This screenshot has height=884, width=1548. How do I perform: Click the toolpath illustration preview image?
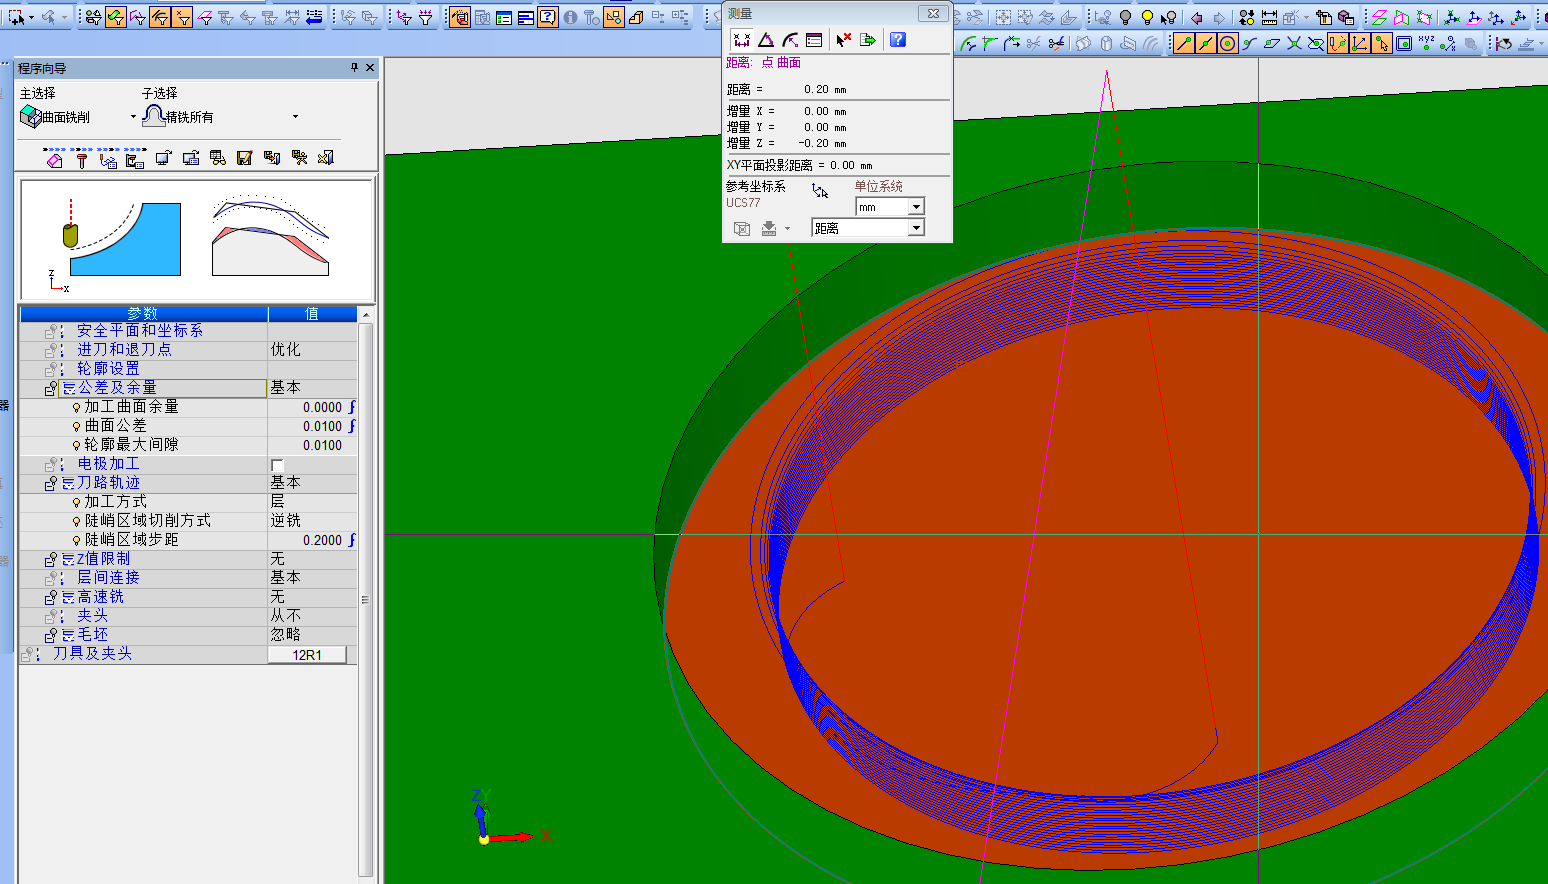[197, 239]
